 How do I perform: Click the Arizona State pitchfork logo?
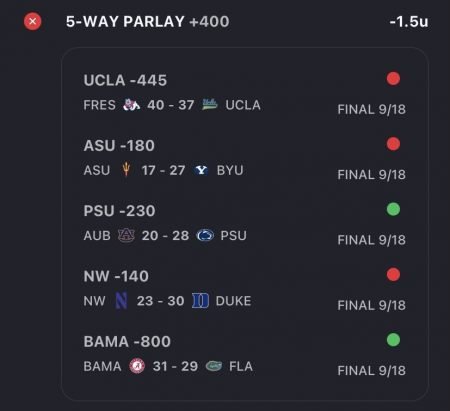(x=126, y=170)
